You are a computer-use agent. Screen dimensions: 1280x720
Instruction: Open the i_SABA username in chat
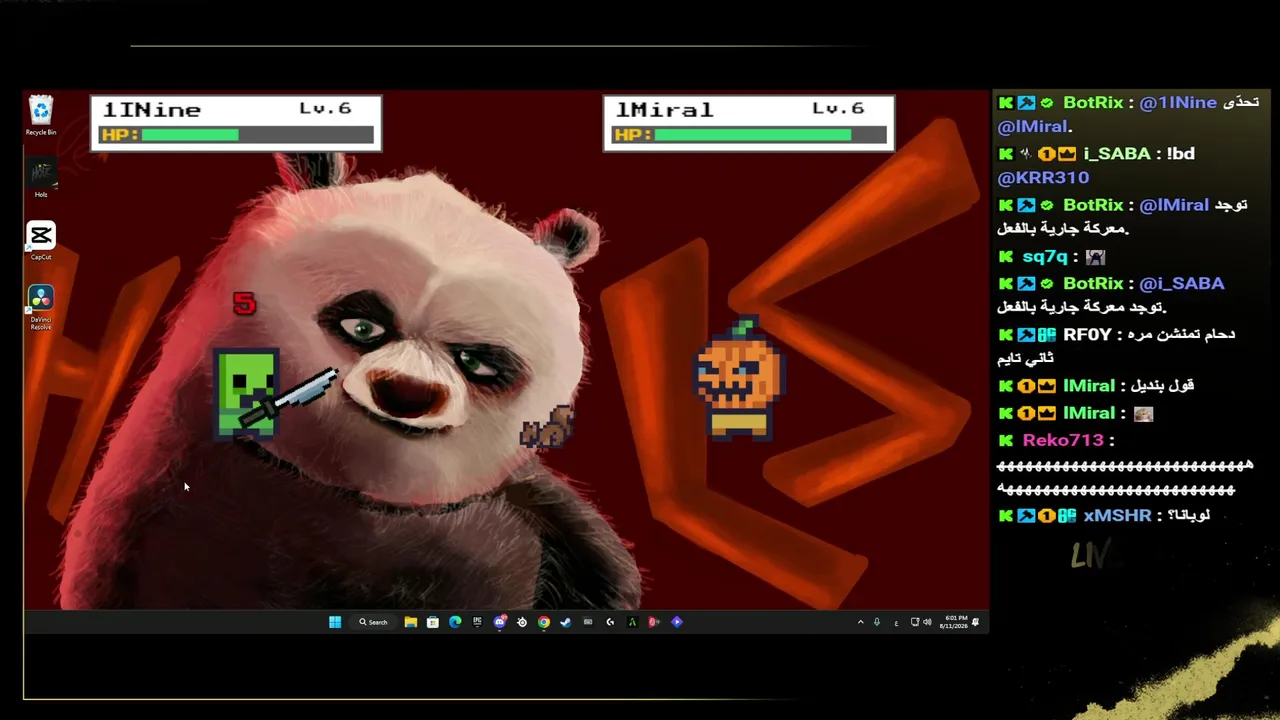pos(1117,154)
